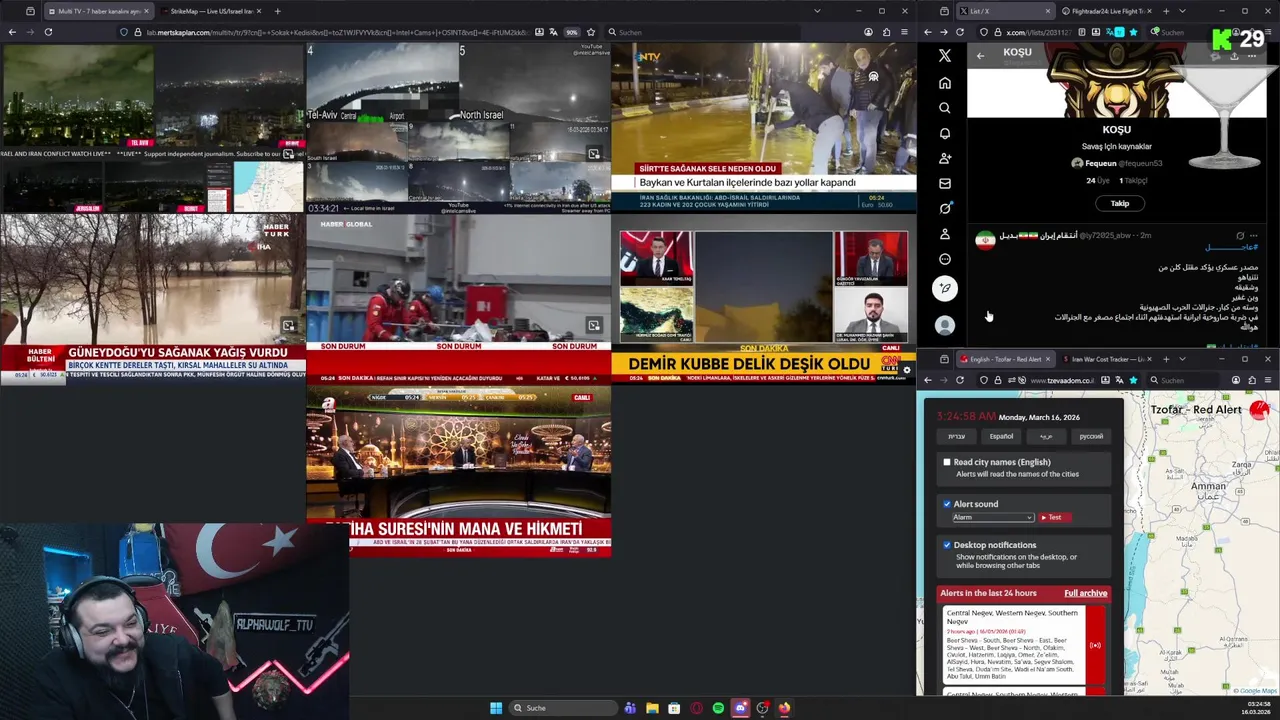Open Windows Start button
1280x720 pixels.
pos(496,708)
